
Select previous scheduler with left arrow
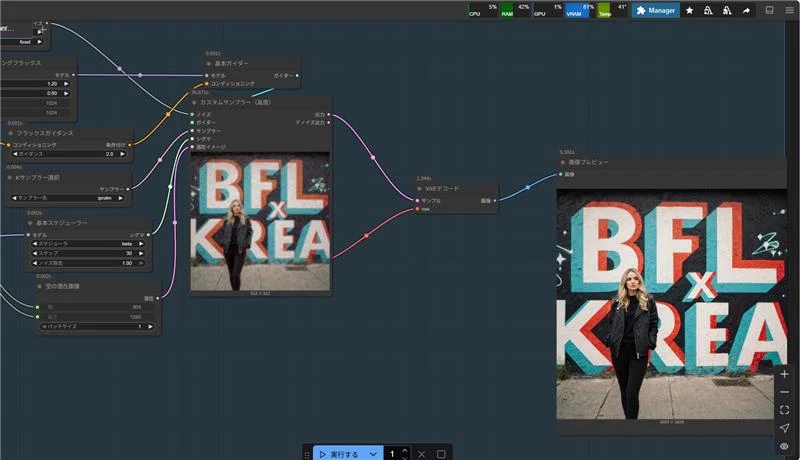pyautogui.click(x=35, y=244)
